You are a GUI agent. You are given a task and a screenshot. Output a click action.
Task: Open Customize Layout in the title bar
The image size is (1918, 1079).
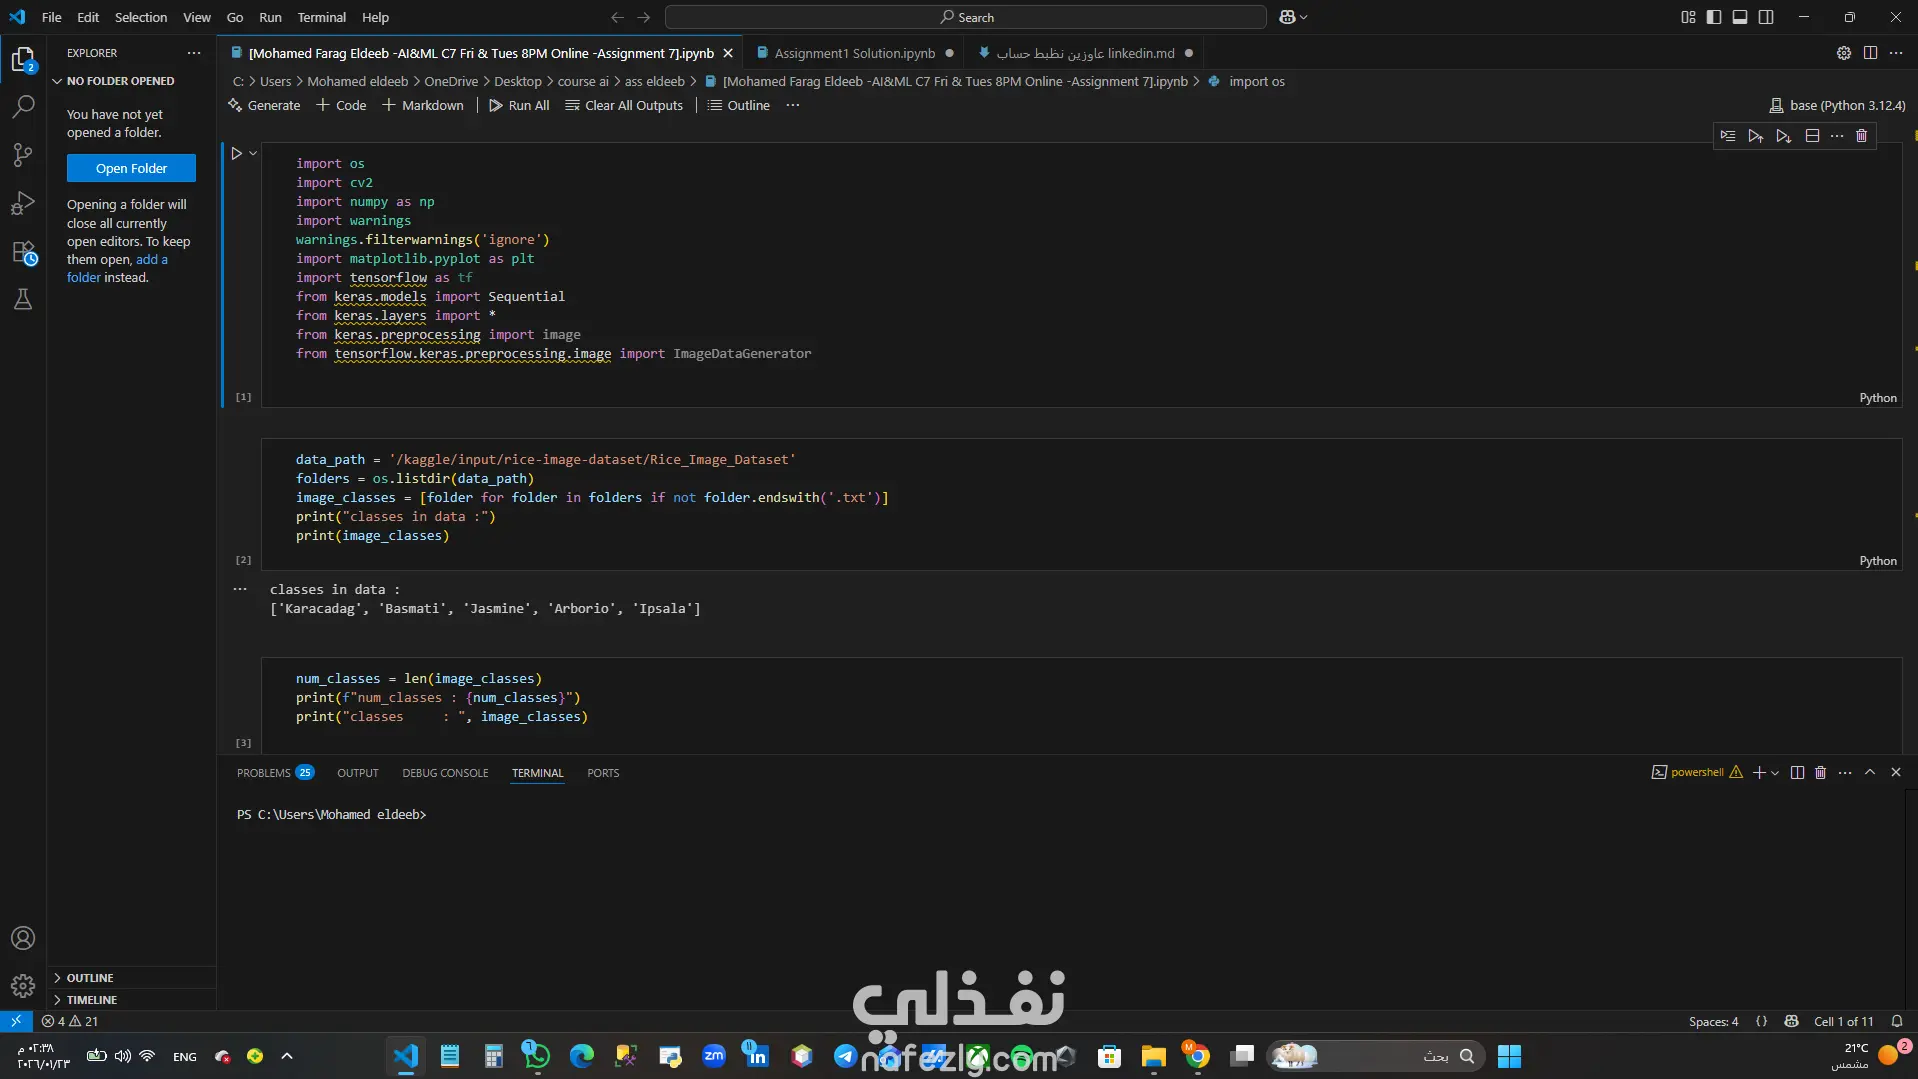(x=1688, y=17)
